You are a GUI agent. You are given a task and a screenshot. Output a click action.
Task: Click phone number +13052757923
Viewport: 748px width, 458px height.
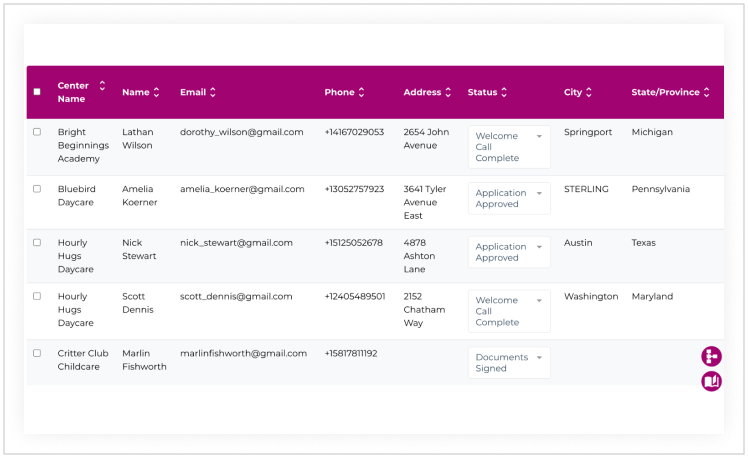[354, 189]
